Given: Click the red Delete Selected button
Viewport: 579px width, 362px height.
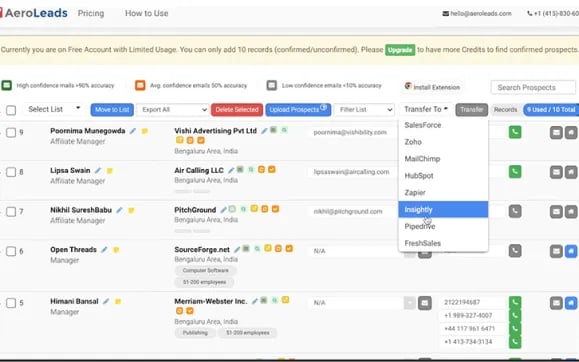Looking at the screenshot, I should [x=237, y=110].
